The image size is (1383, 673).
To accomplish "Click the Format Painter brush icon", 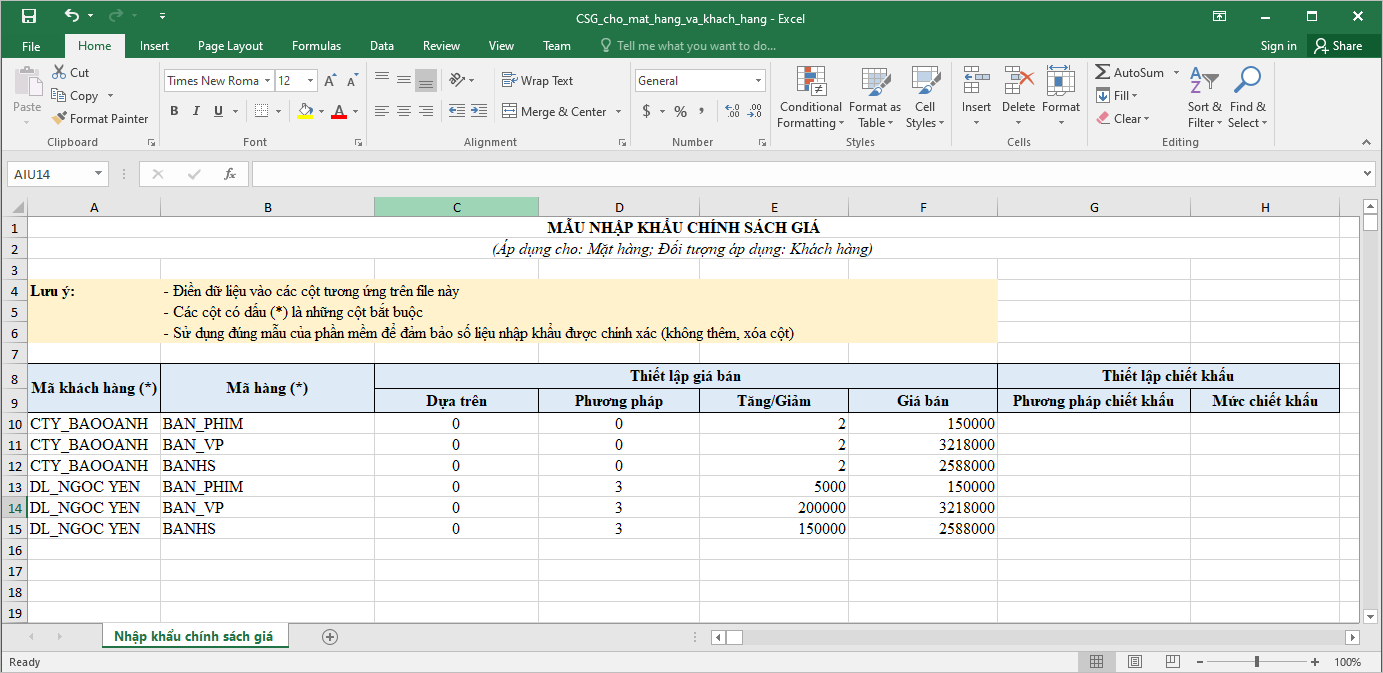I will coord(60,119).
